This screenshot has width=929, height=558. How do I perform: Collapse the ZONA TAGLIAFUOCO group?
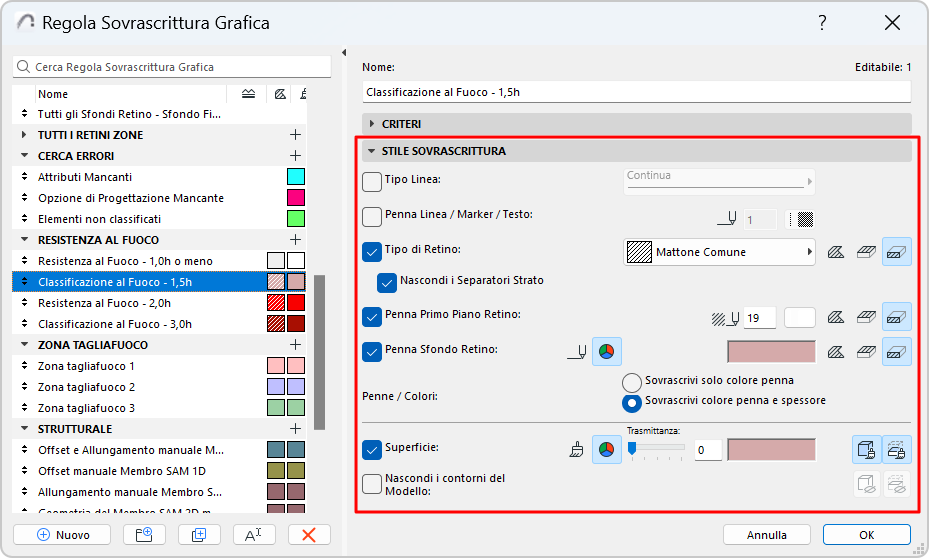pos(24,344)
